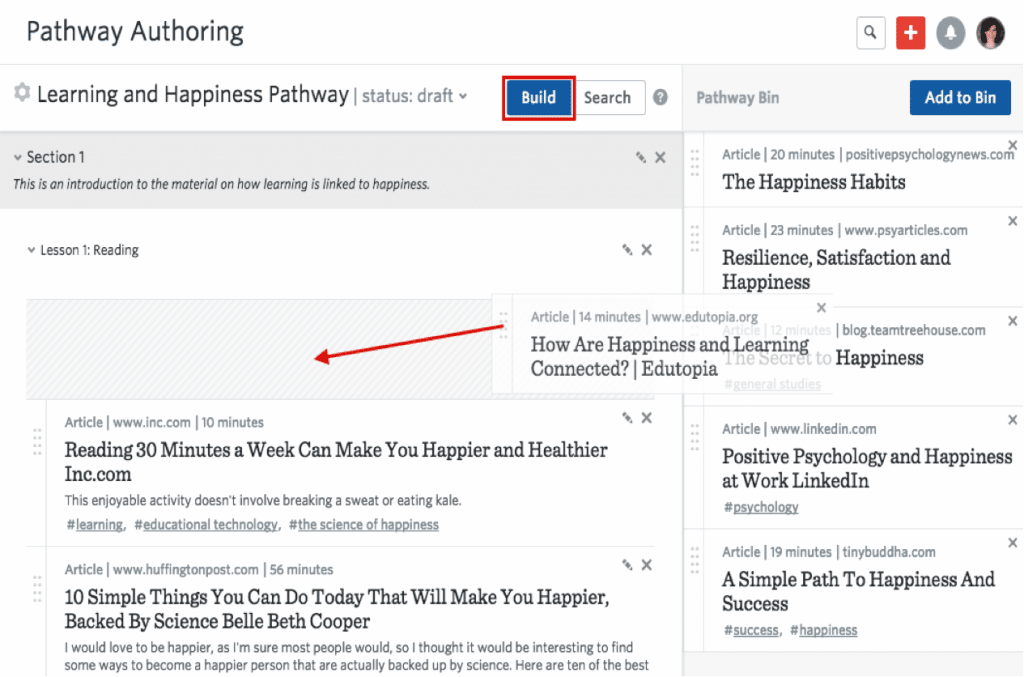Switch to the Build tab

click(x=539, y=97)
